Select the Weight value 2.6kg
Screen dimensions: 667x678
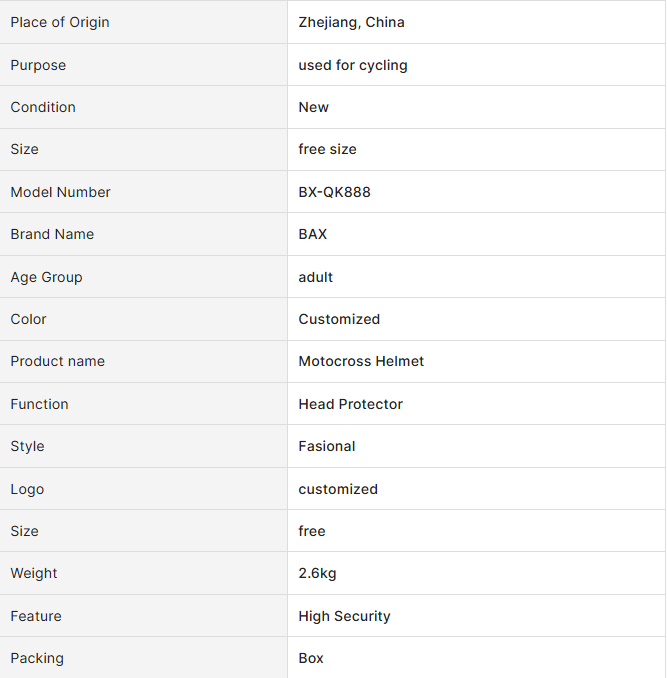click(317, 573)
